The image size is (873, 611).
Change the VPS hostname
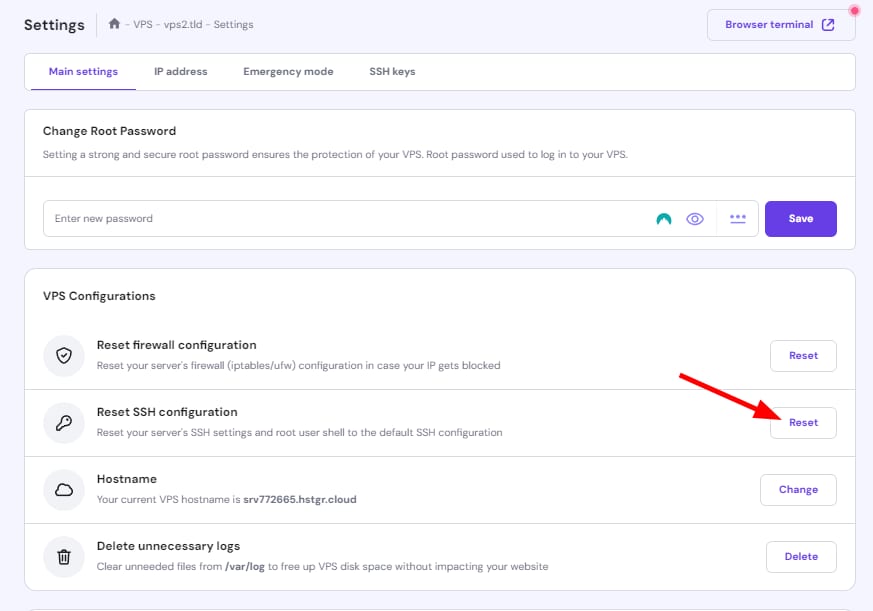click(x=798, y=490)
